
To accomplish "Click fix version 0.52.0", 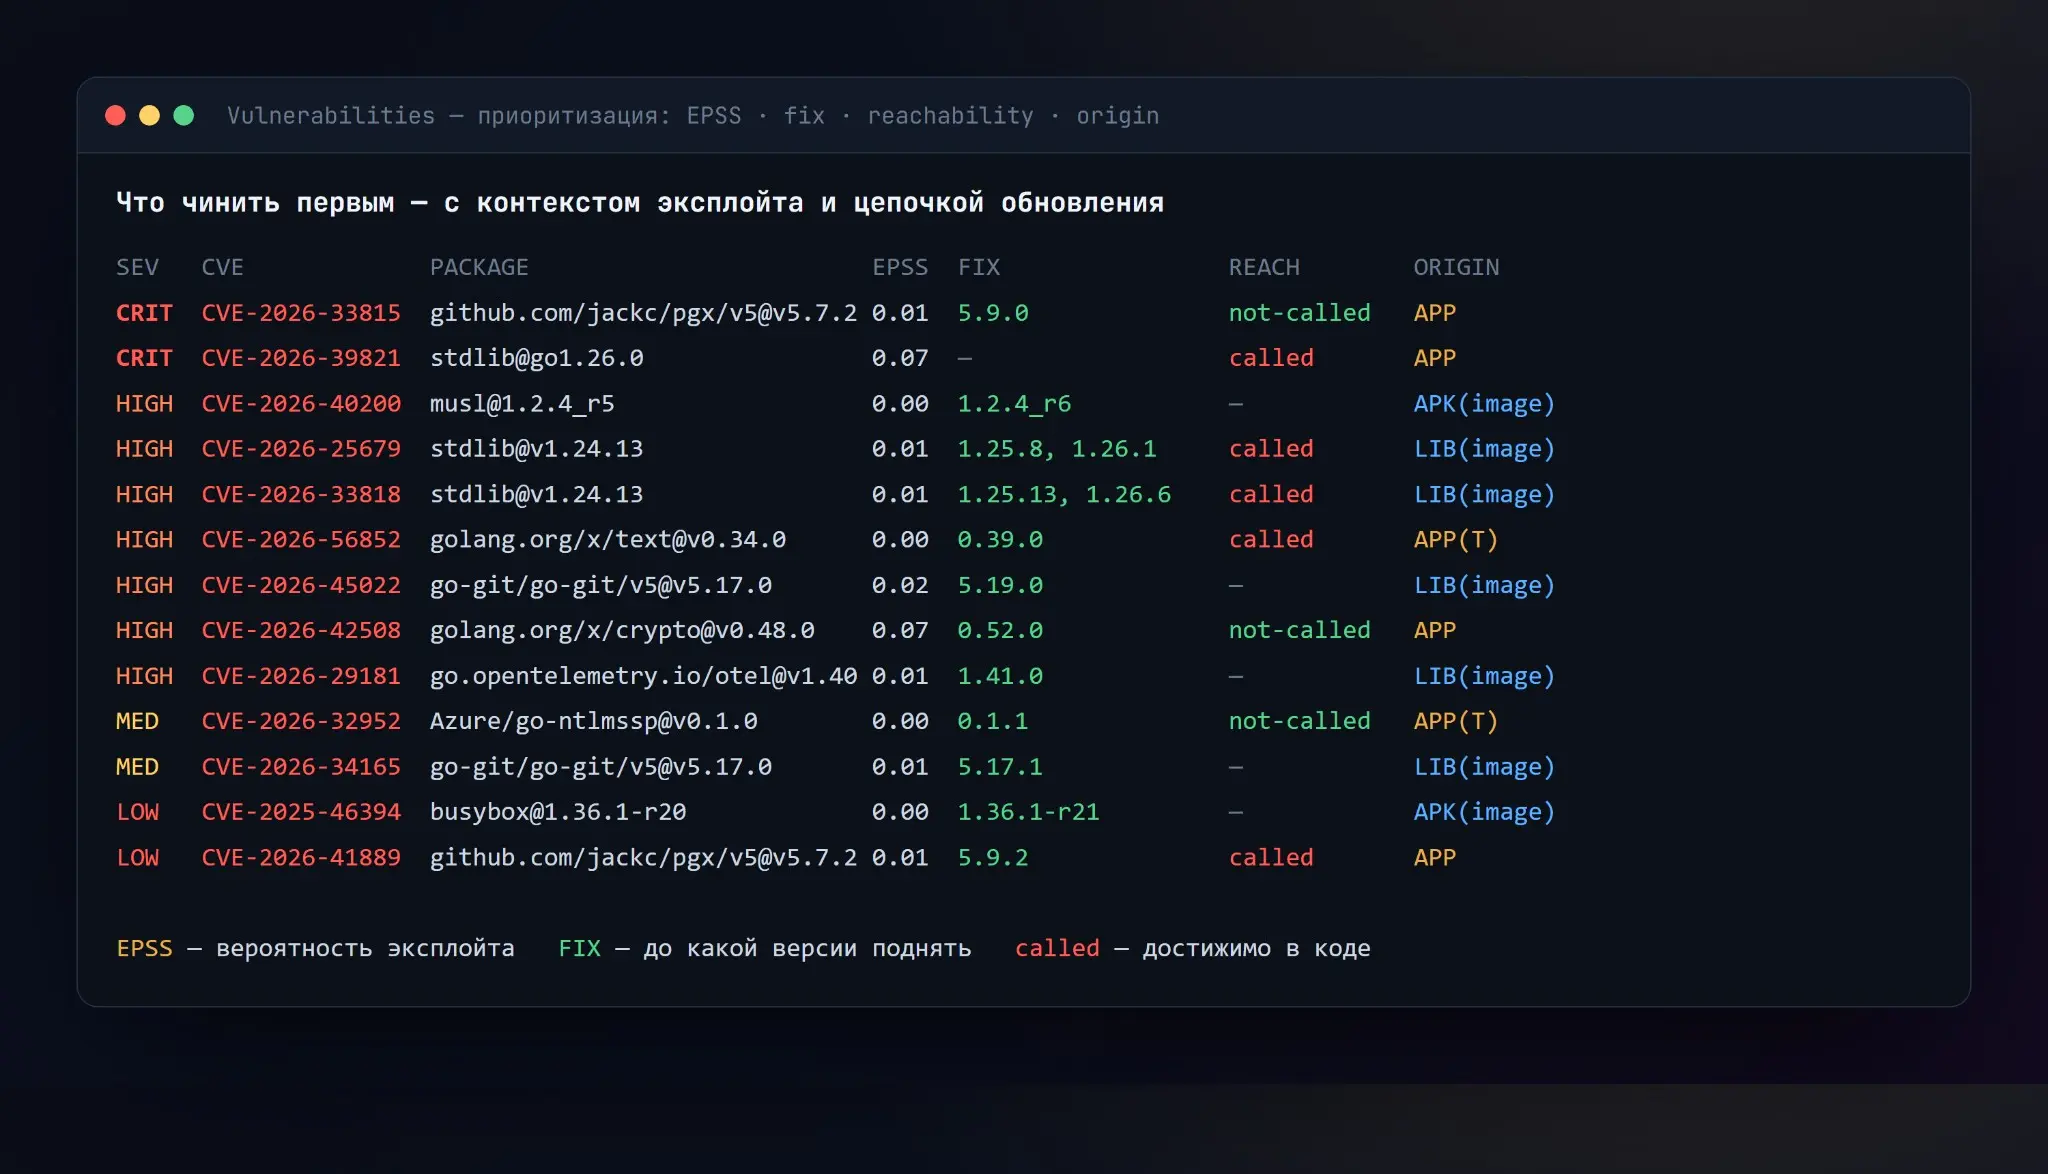I will click(x=1000, y=631).
